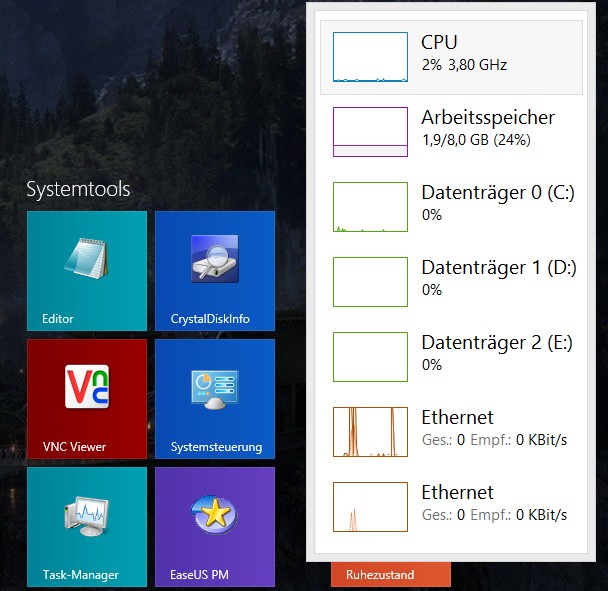Image resolution: width=608 pixels, height=591 pixels.
Task: Click the '1,9/8,0 GB (24%)' value
Action: (x=476, y=140)
